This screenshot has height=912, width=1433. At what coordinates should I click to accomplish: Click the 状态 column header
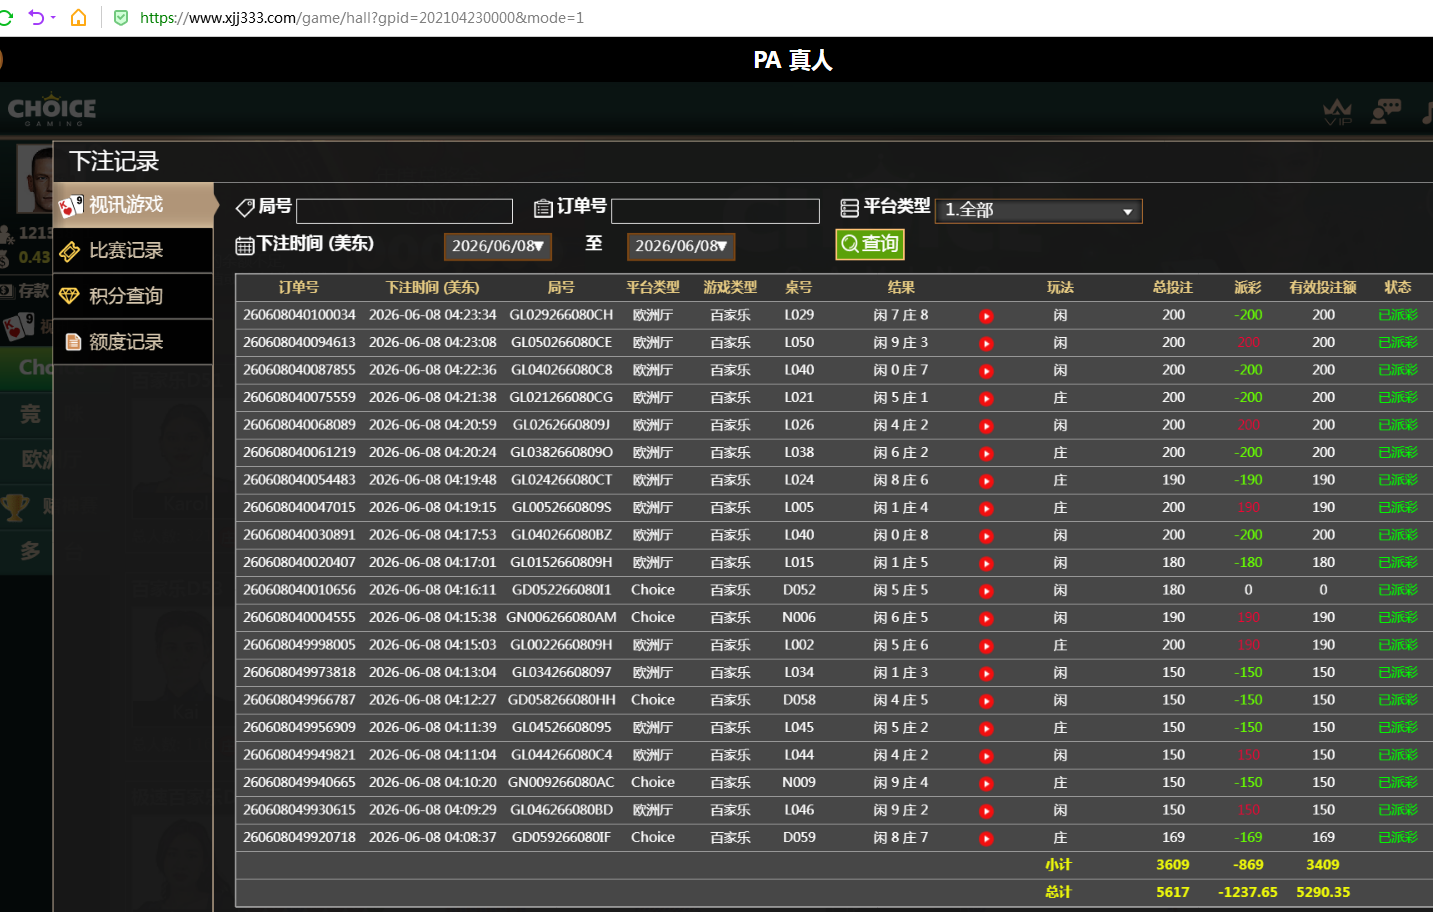pos(1398,287)
